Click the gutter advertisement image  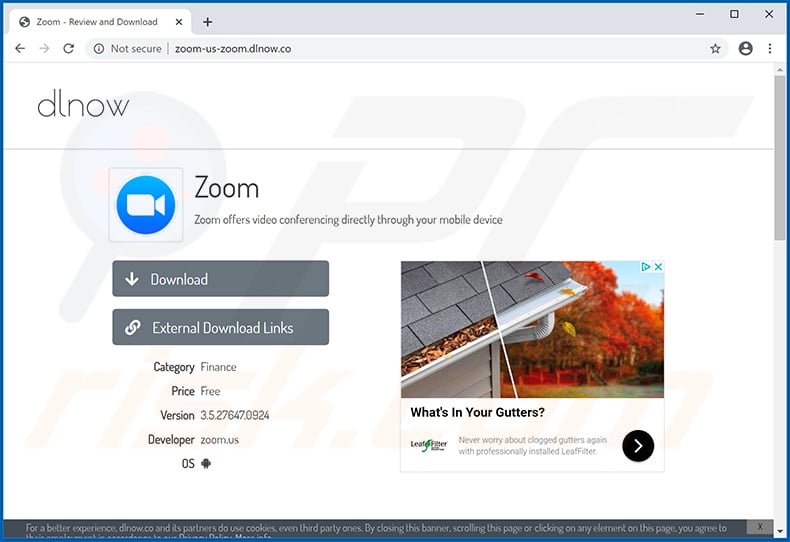532,329
